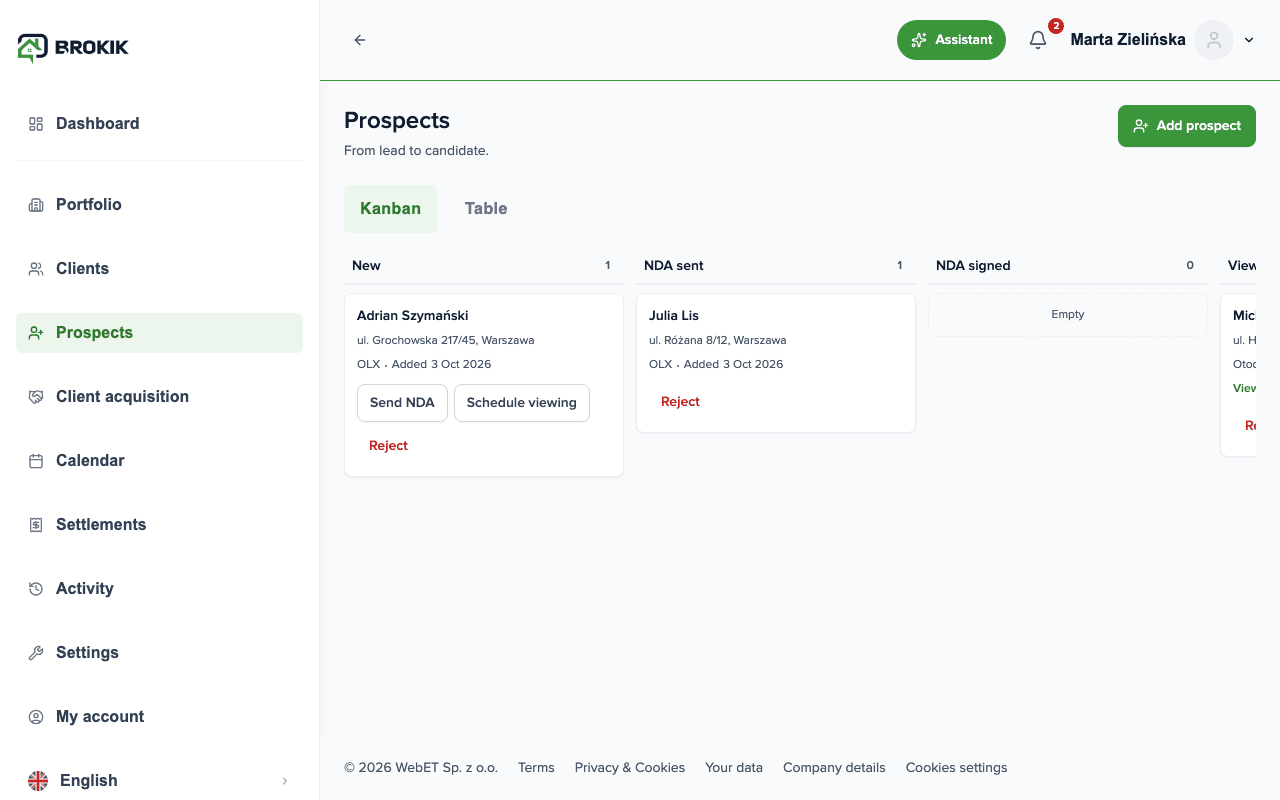The height and width of the screenshot is (800, 1280).
Task: Open the Company details link
Action: (834, 768)
